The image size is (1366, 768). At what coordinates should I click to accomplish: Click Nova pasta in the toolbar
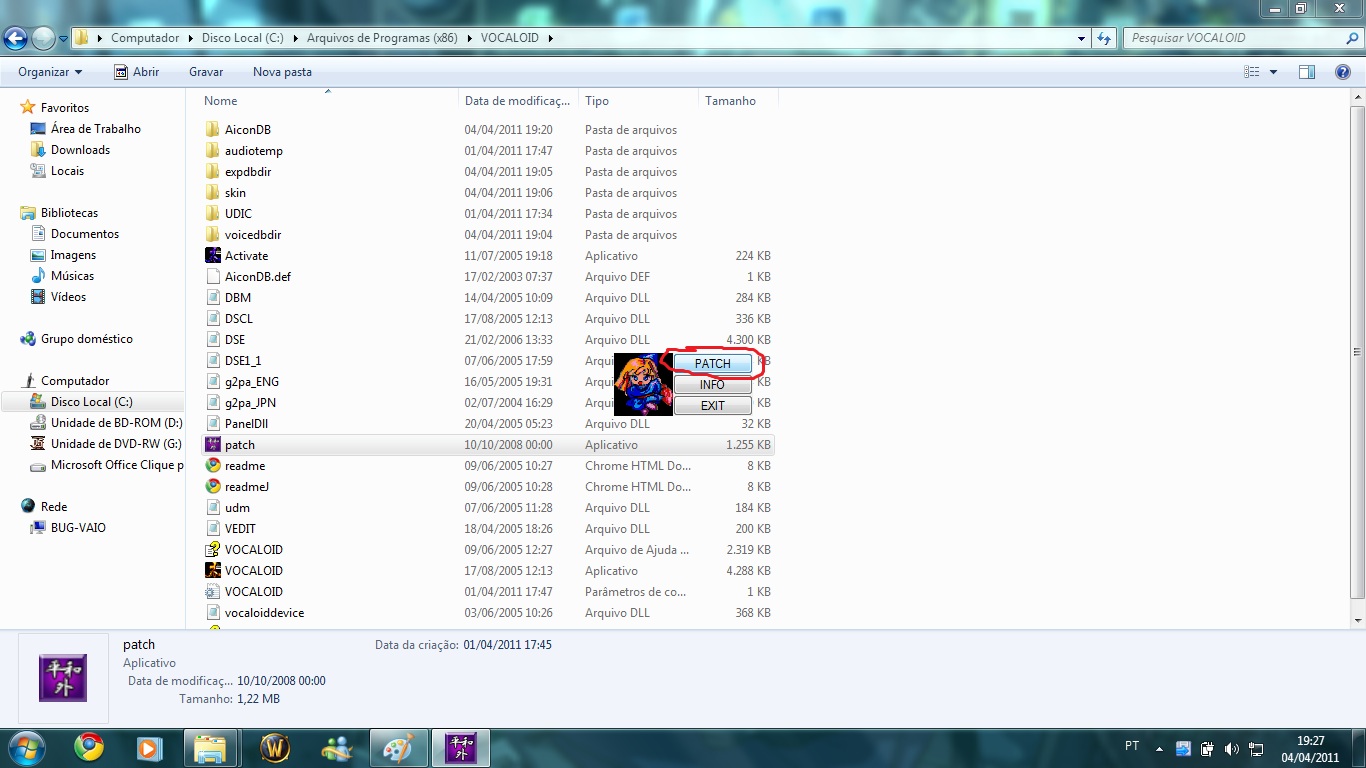282,72
